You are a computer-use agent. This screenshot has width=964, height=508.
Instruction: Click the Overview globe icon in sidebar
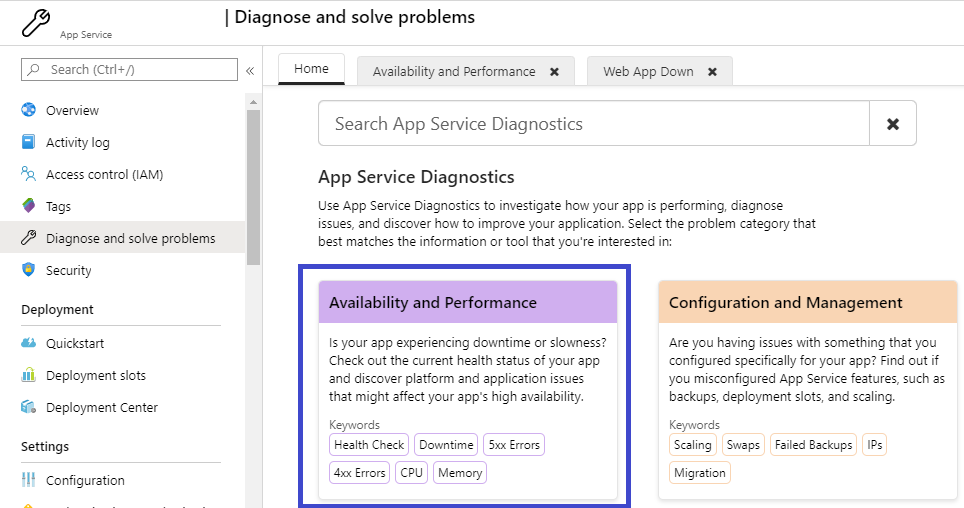(x=29, y=110)
